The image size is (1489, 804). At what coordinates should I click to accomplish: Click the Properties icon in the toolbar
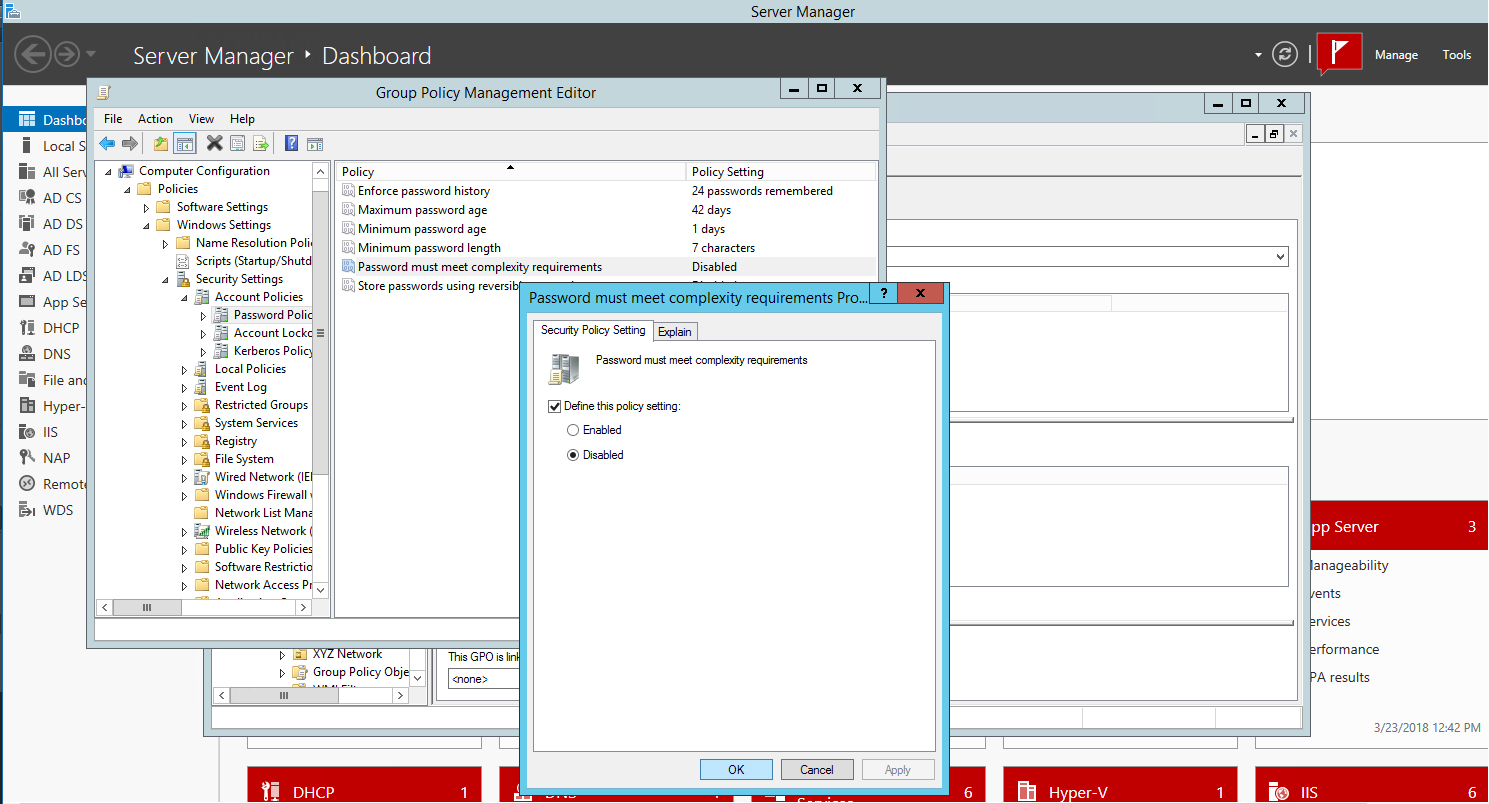pos(237,143)
